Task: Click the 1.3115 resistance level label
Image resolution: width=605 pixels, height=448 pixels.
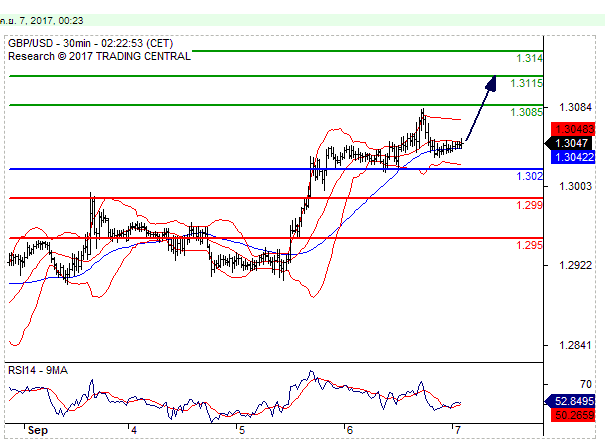Action: 526,83
